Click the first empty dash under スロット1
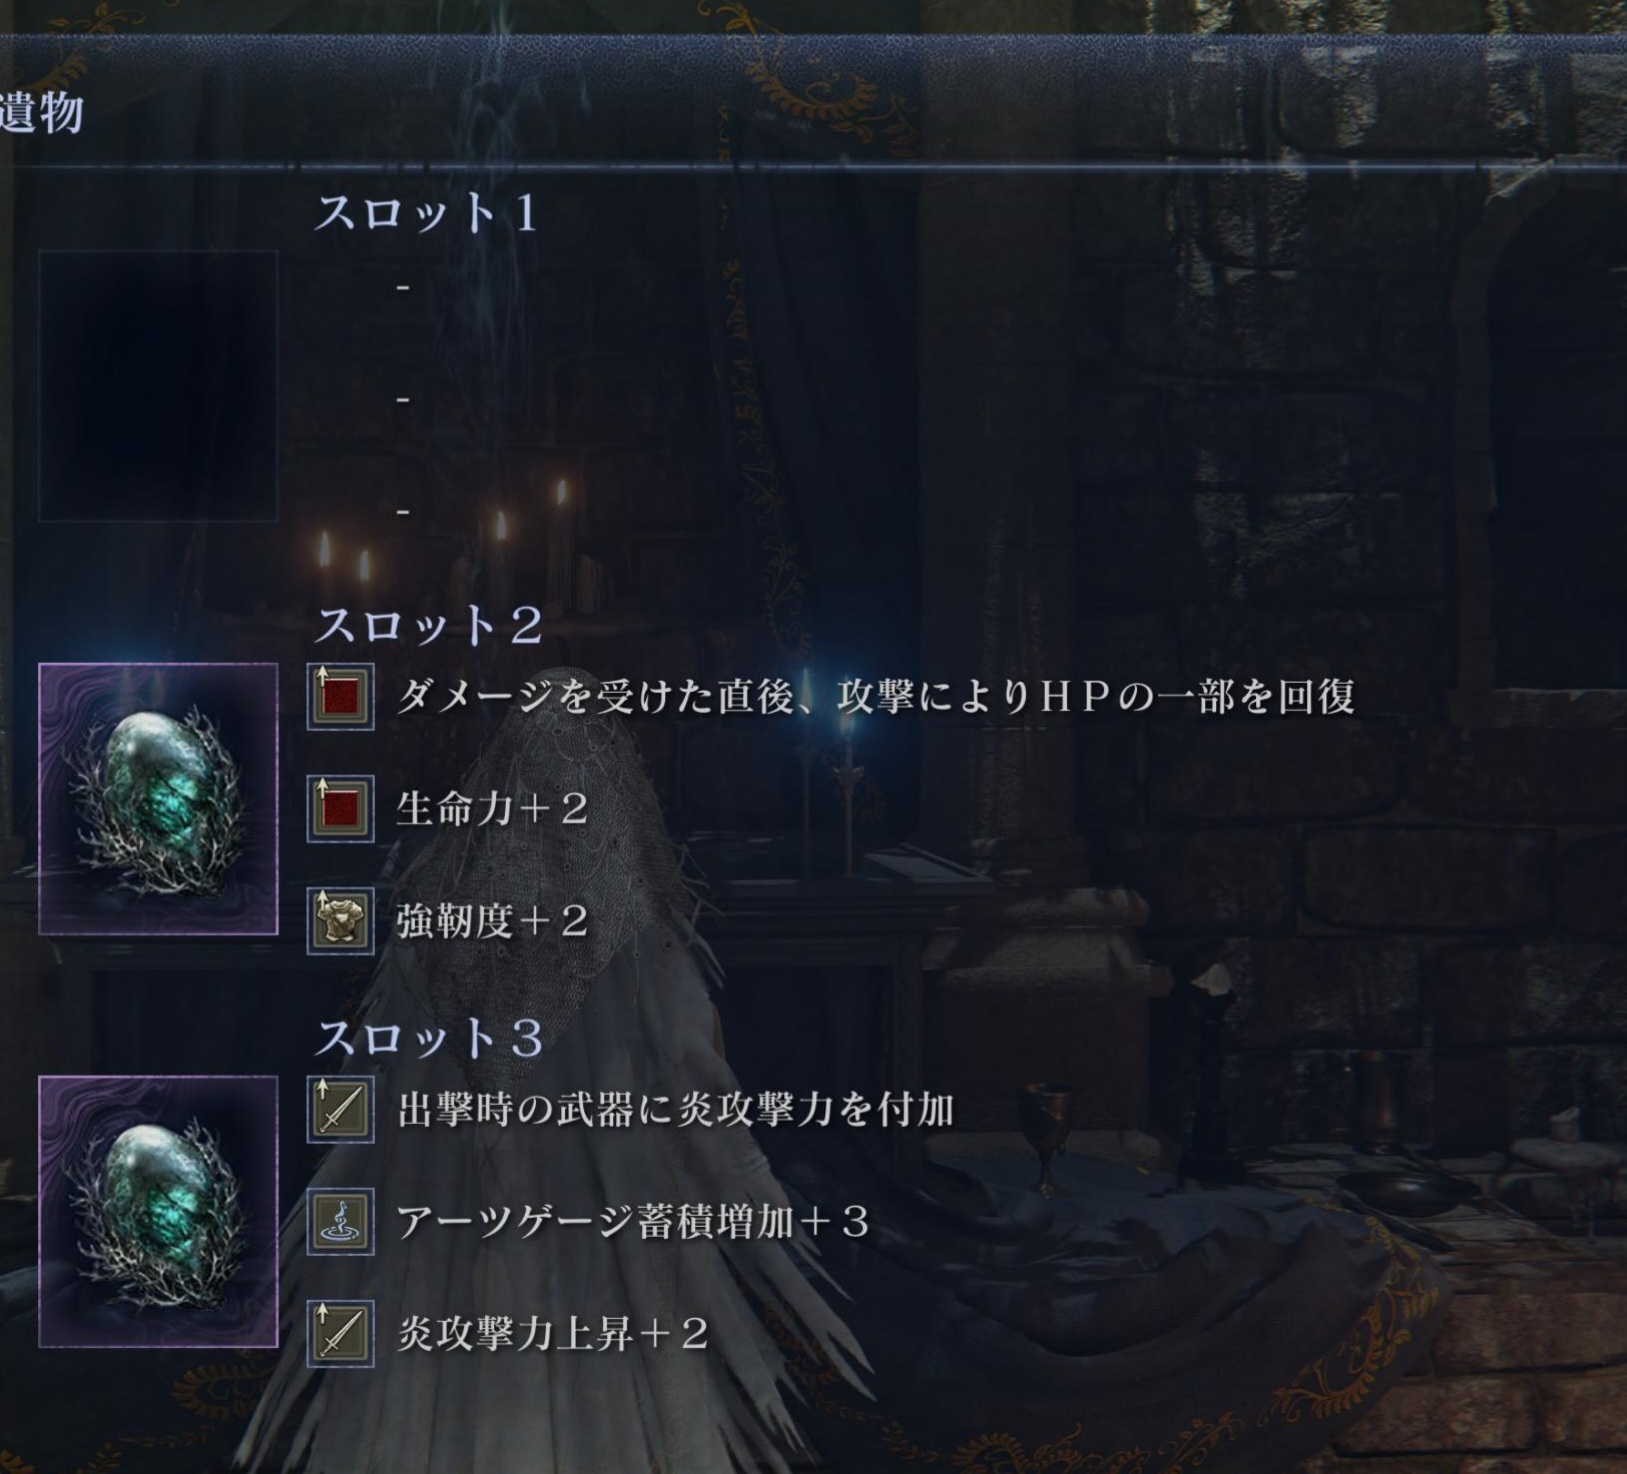This screenshot has height=1474, width=1627. click(403, 288)
